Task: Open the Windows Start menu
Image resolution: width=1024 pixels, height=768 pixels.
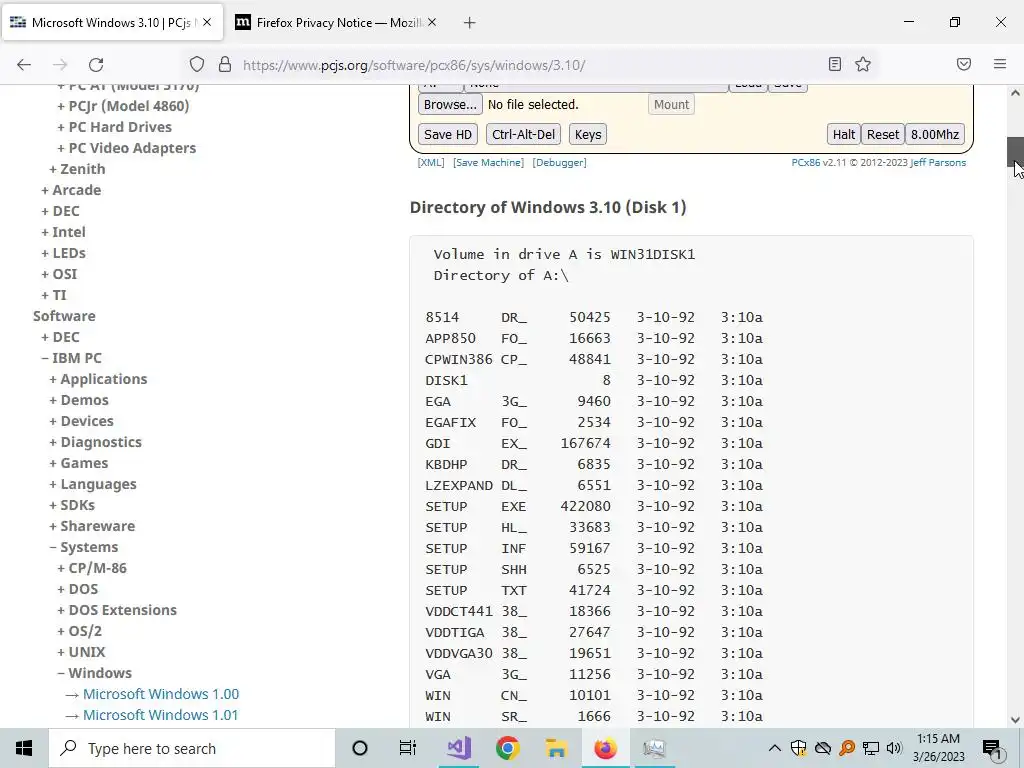Action: point(24,748)
